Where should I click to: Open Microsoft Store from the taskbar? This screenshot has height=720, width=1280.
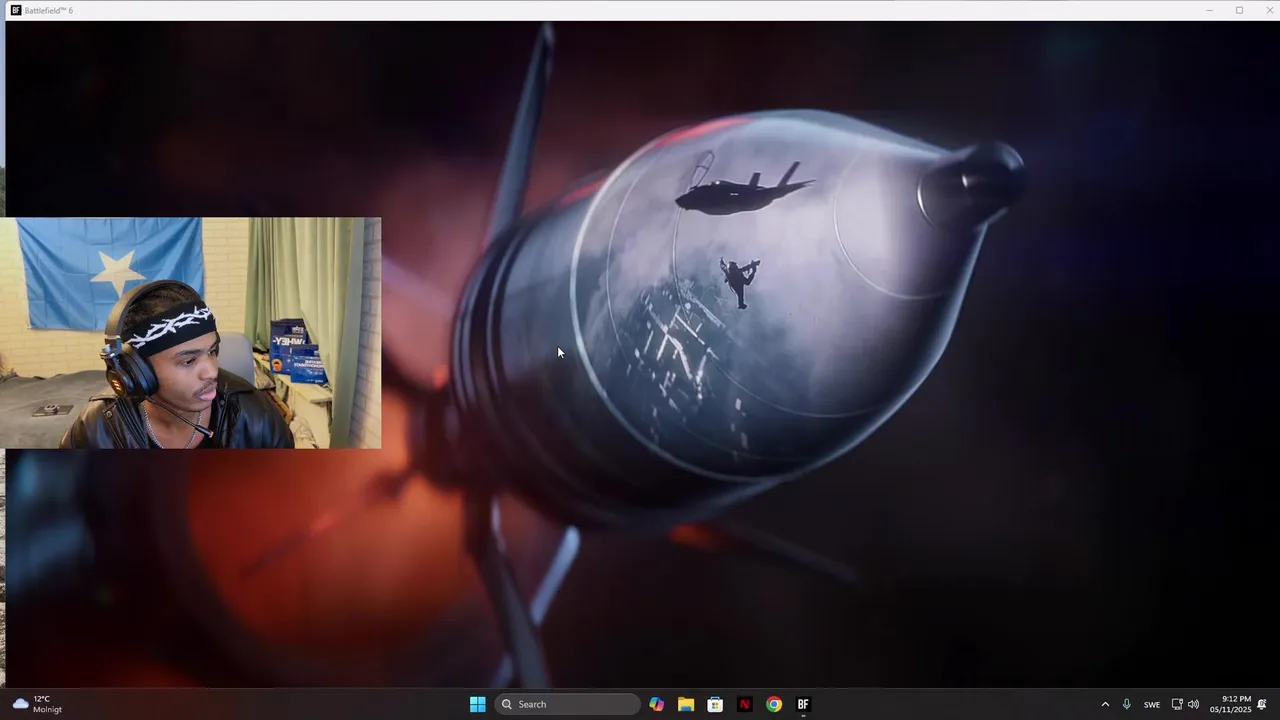(715, 704)
